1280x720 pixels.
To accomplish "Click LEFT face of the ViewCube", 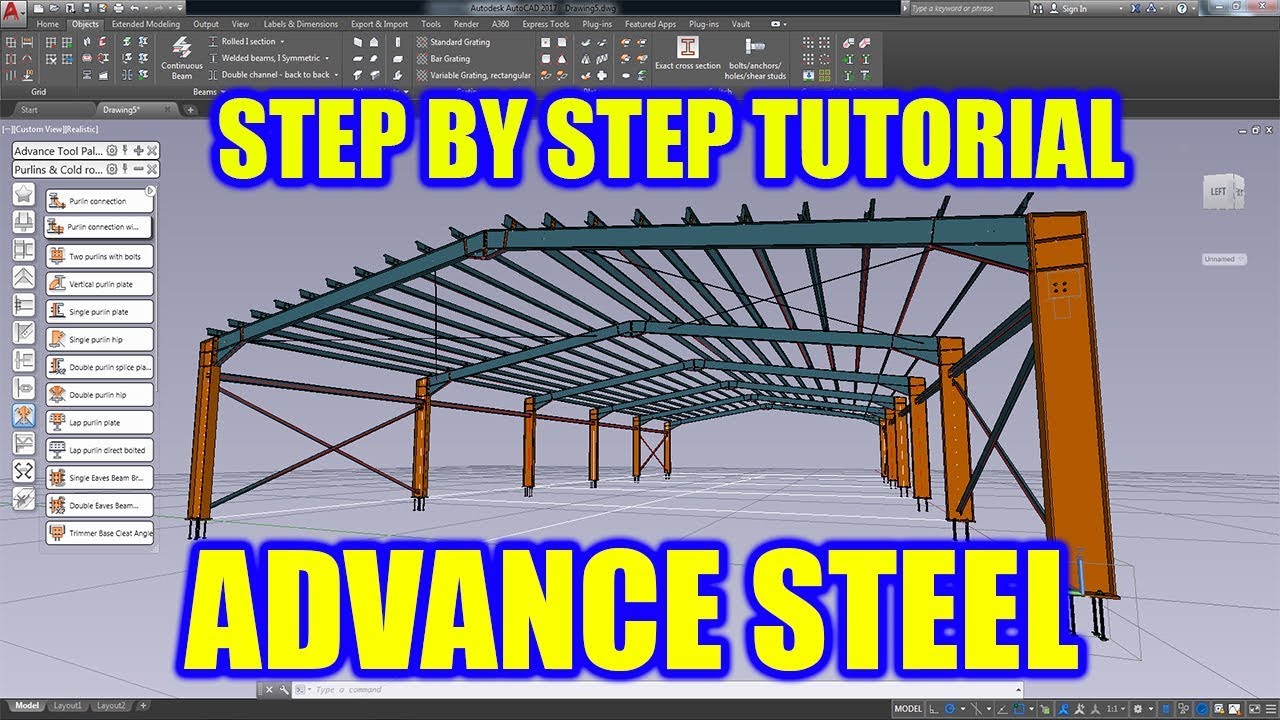I will [1219, 192].
